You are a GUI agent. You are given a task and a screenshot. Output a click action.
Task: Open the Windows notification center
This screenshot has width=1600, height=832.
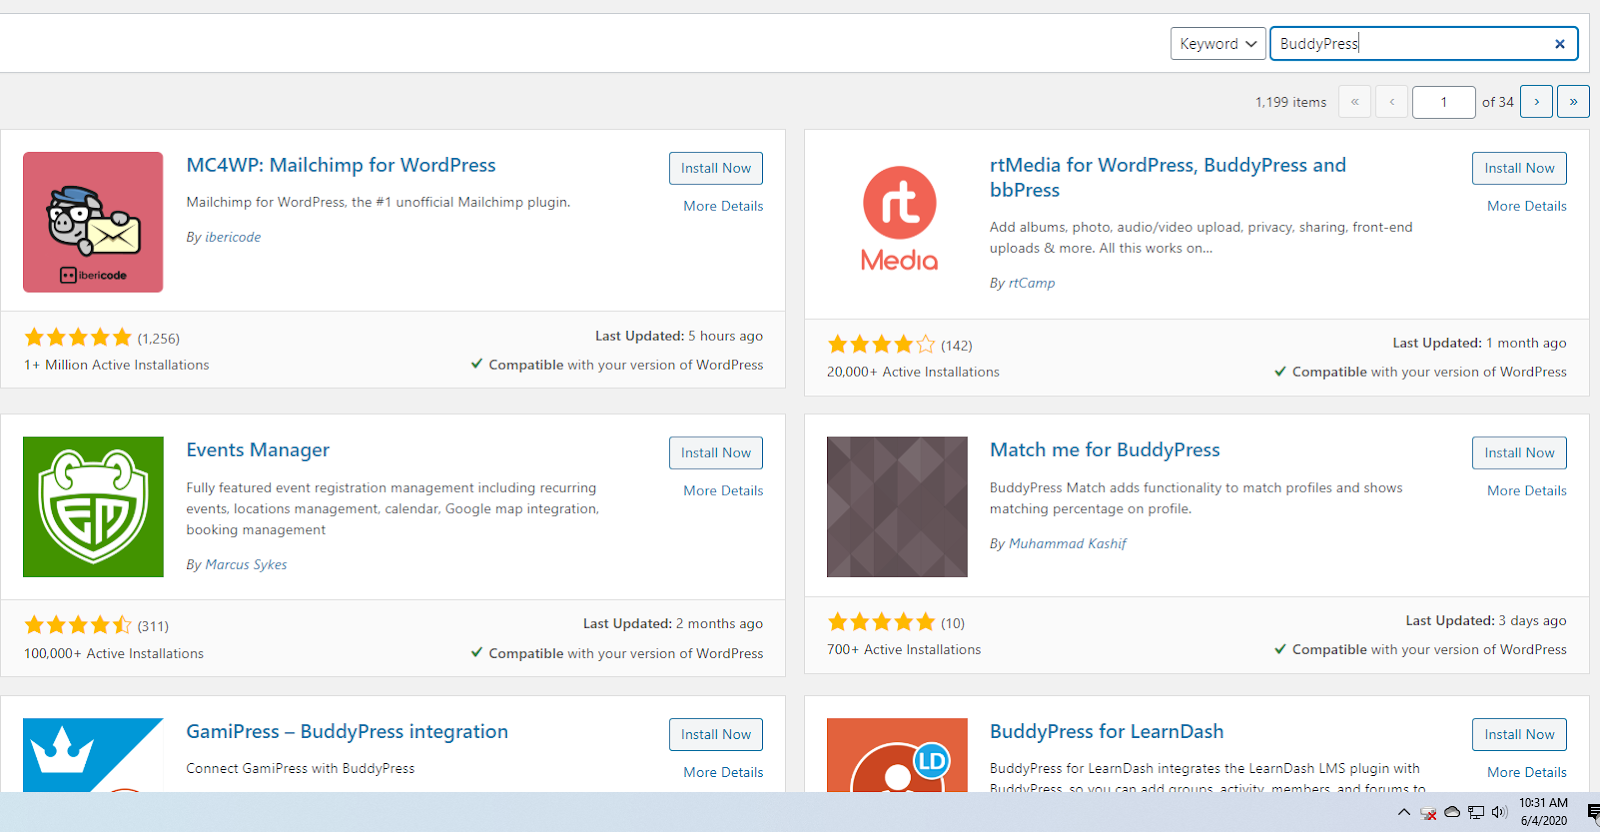1593,812
